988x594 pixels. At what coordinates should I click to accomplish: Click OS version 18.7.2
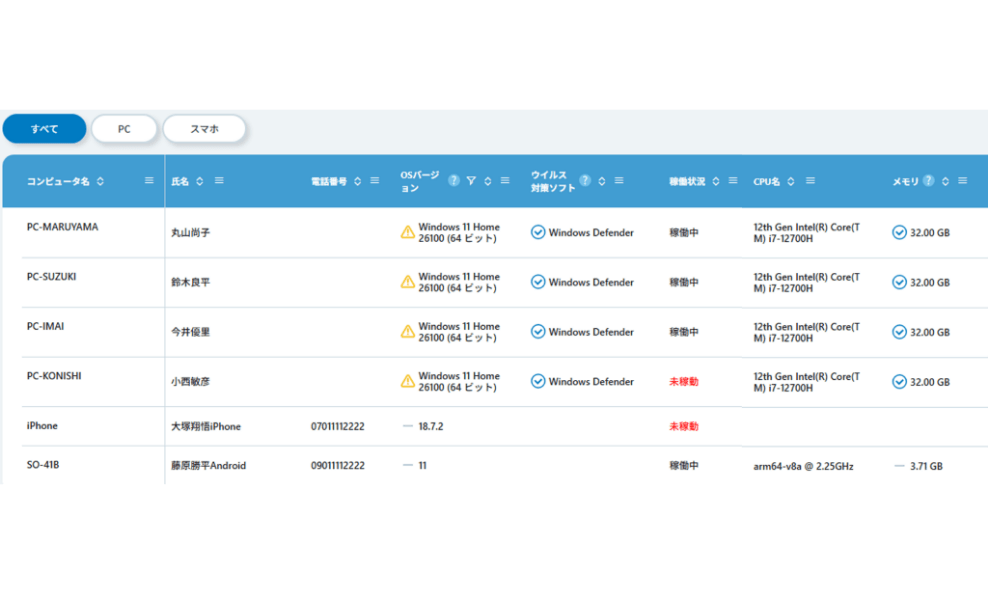[x=431, y=426]
